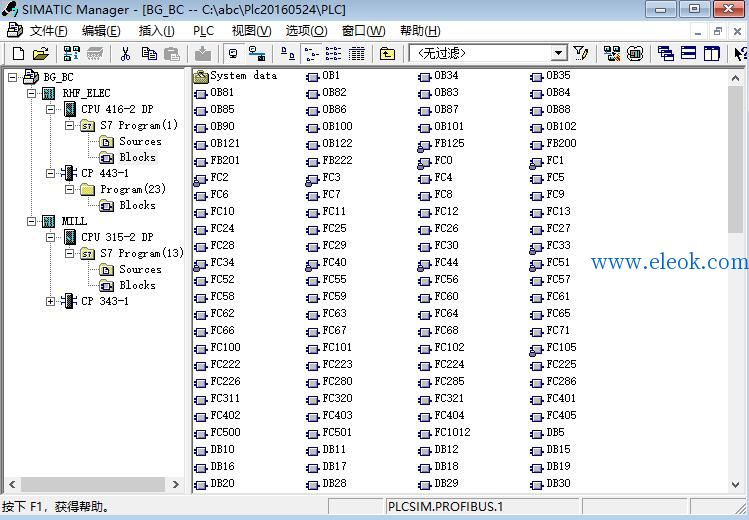Screen dimensions: 749x520
Task: Collapse the BG_BC project node
Action: tap(12, 77)
